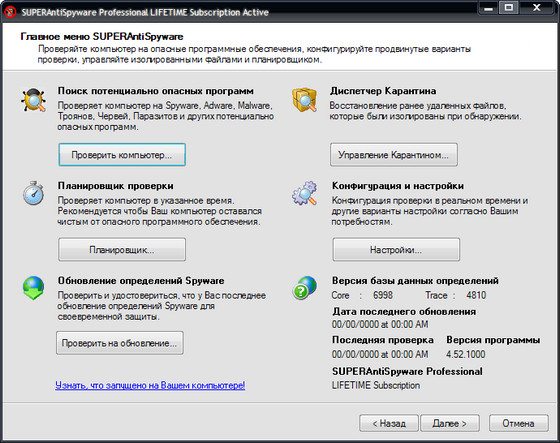560x443 pixels.
Task: Close the SUPERAntiSpyware window
Action: (x=537, y=8)
